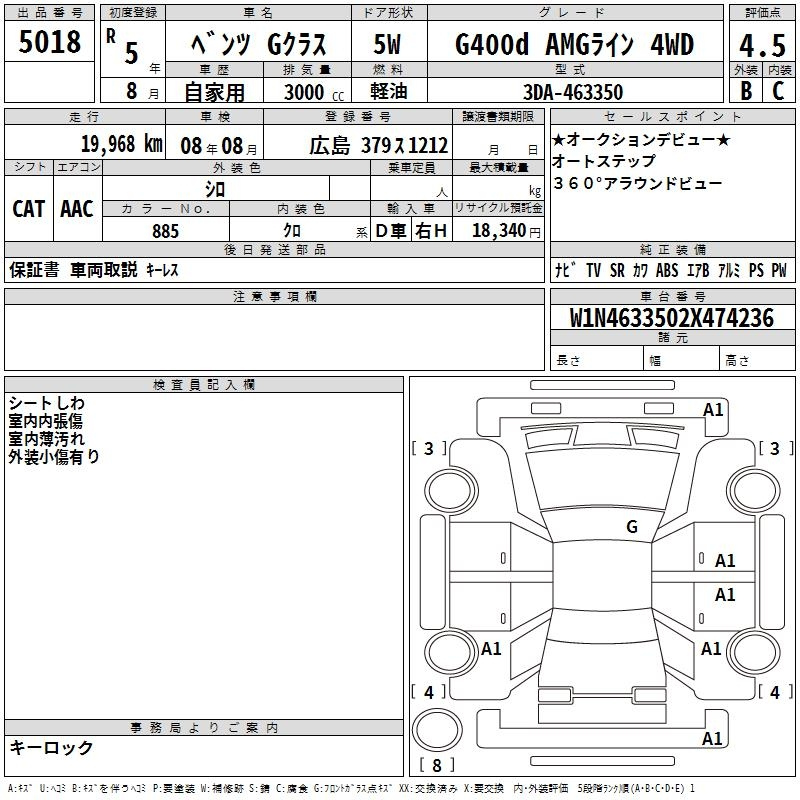Select model code 3DA-463350
Viewport: 800px width, 800px height.
pos(573,92)
